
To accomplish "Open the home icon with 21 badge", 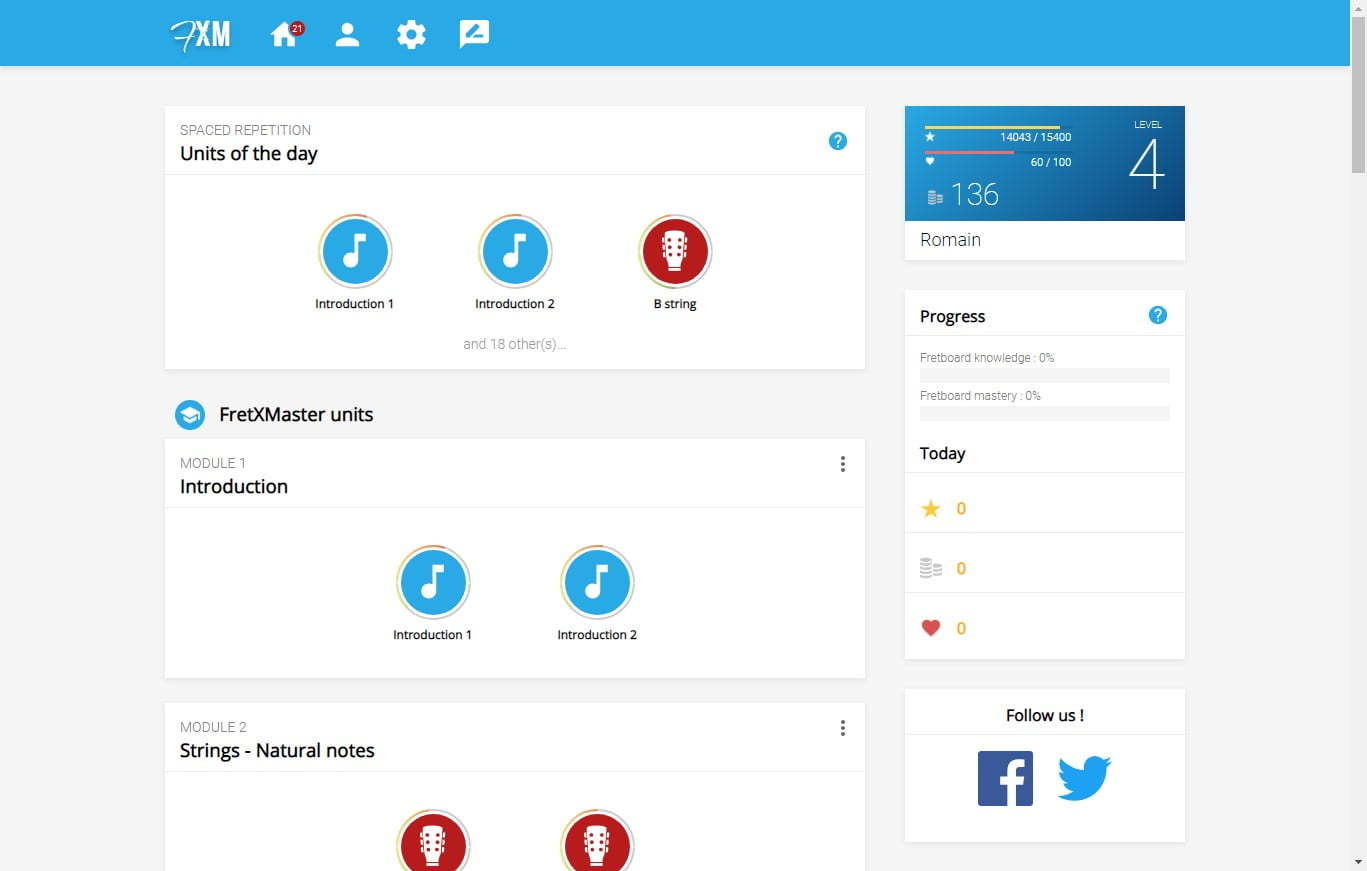I will [286, 35].
